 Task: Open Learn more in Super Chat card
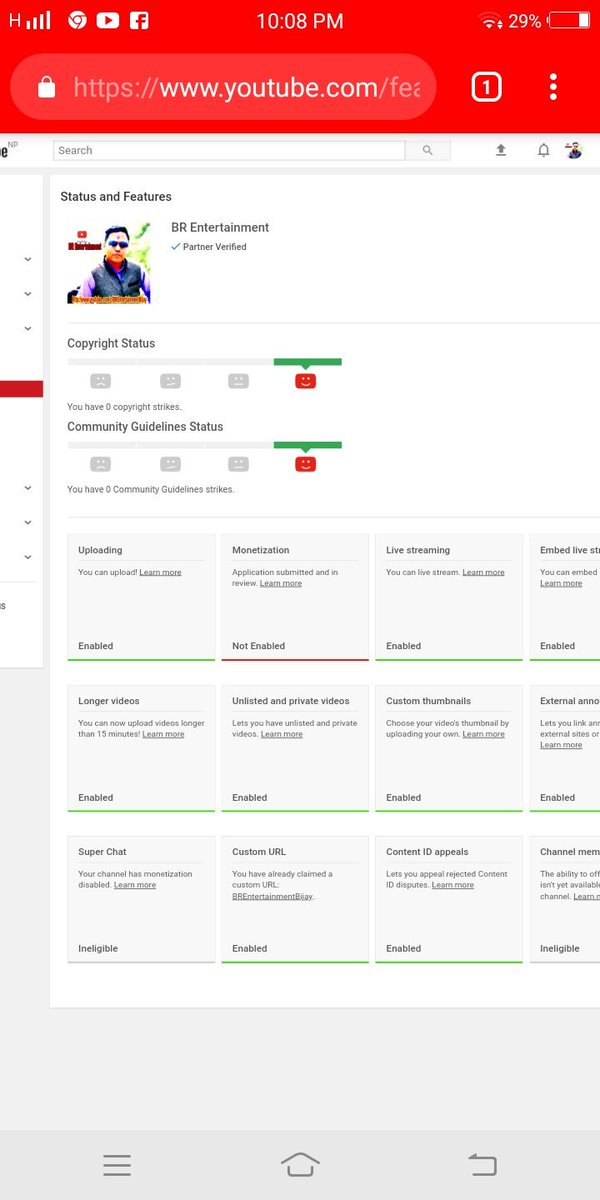tap(135, 886)
